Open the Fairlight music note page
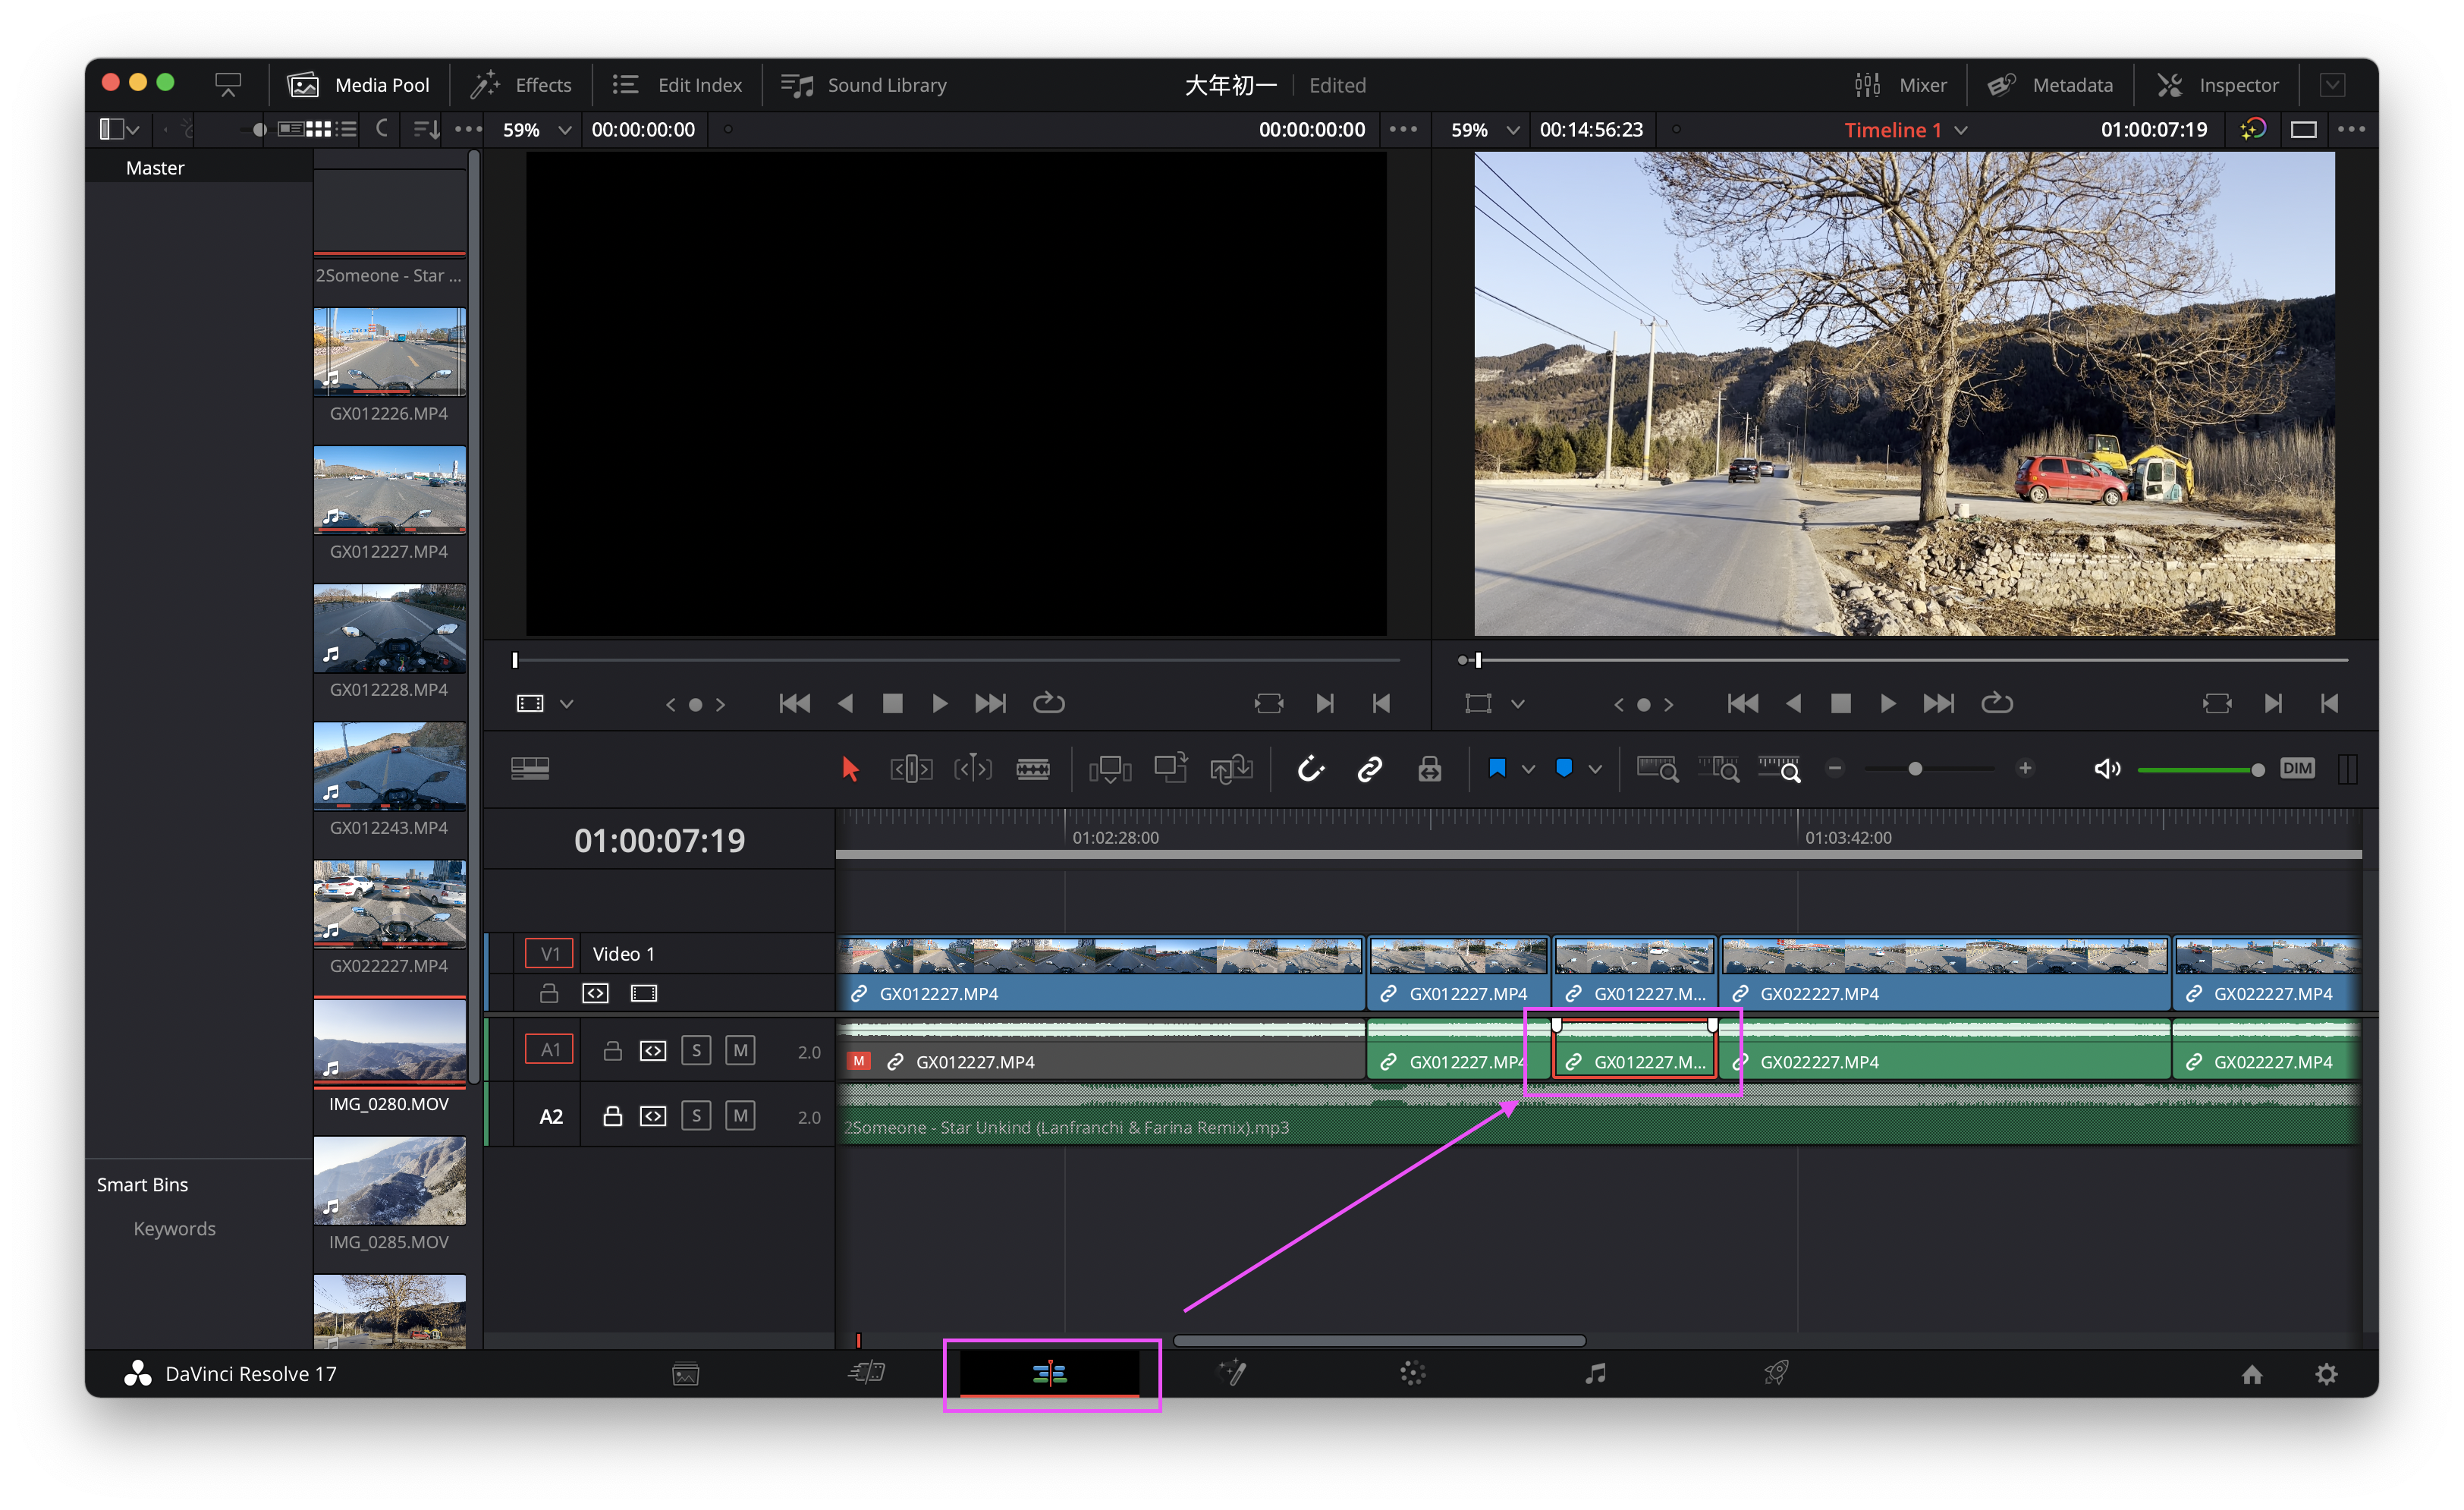2464x1510 pixels. pyautogui.click(x=1595, y=1373)
